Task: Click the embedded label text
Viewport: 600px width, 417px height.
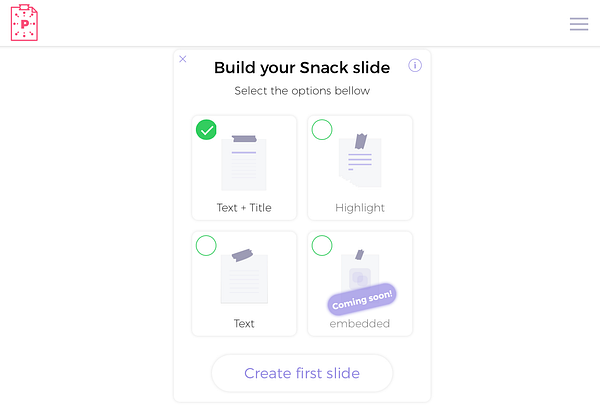Action: coord(360,324)
